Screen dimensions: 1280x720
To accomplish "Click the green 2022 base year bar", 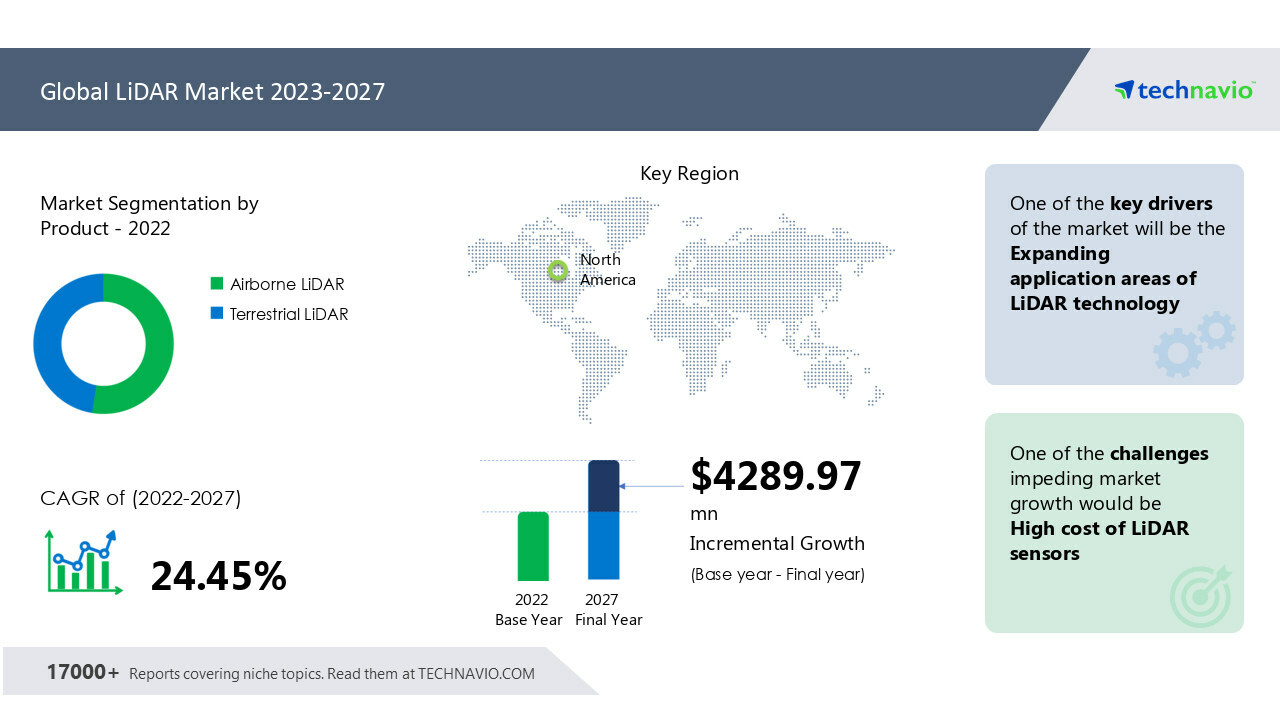I will [x=533, y=546].
